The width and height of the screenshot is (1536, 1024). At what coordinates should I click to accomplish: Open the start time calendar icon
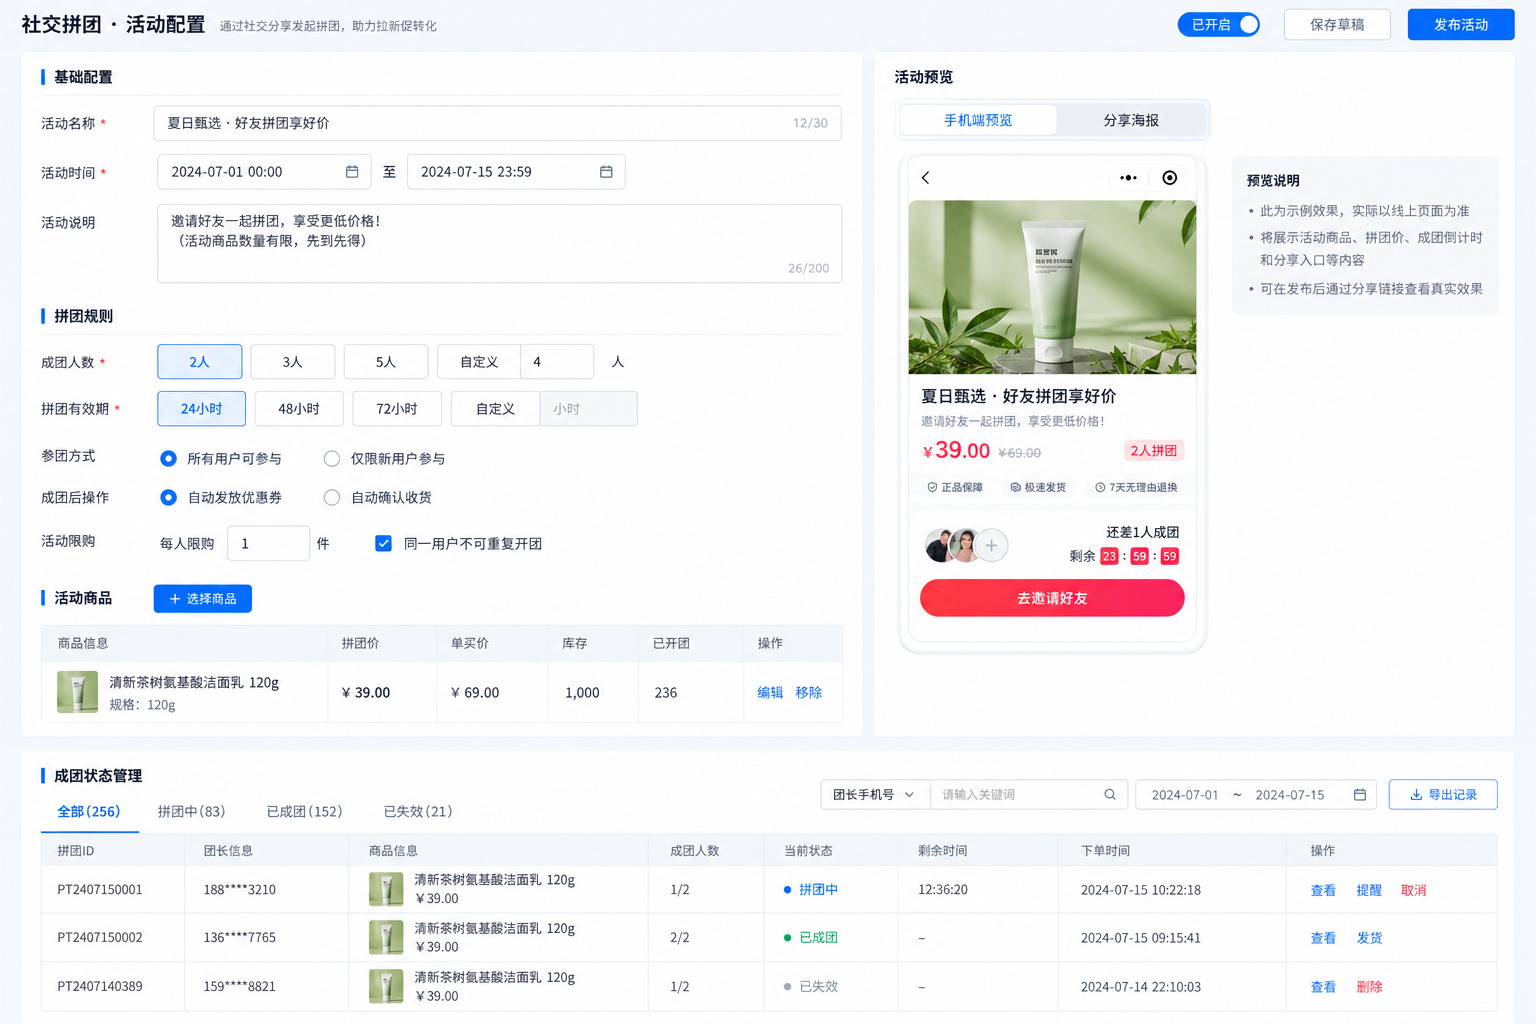tap(352, 172)
